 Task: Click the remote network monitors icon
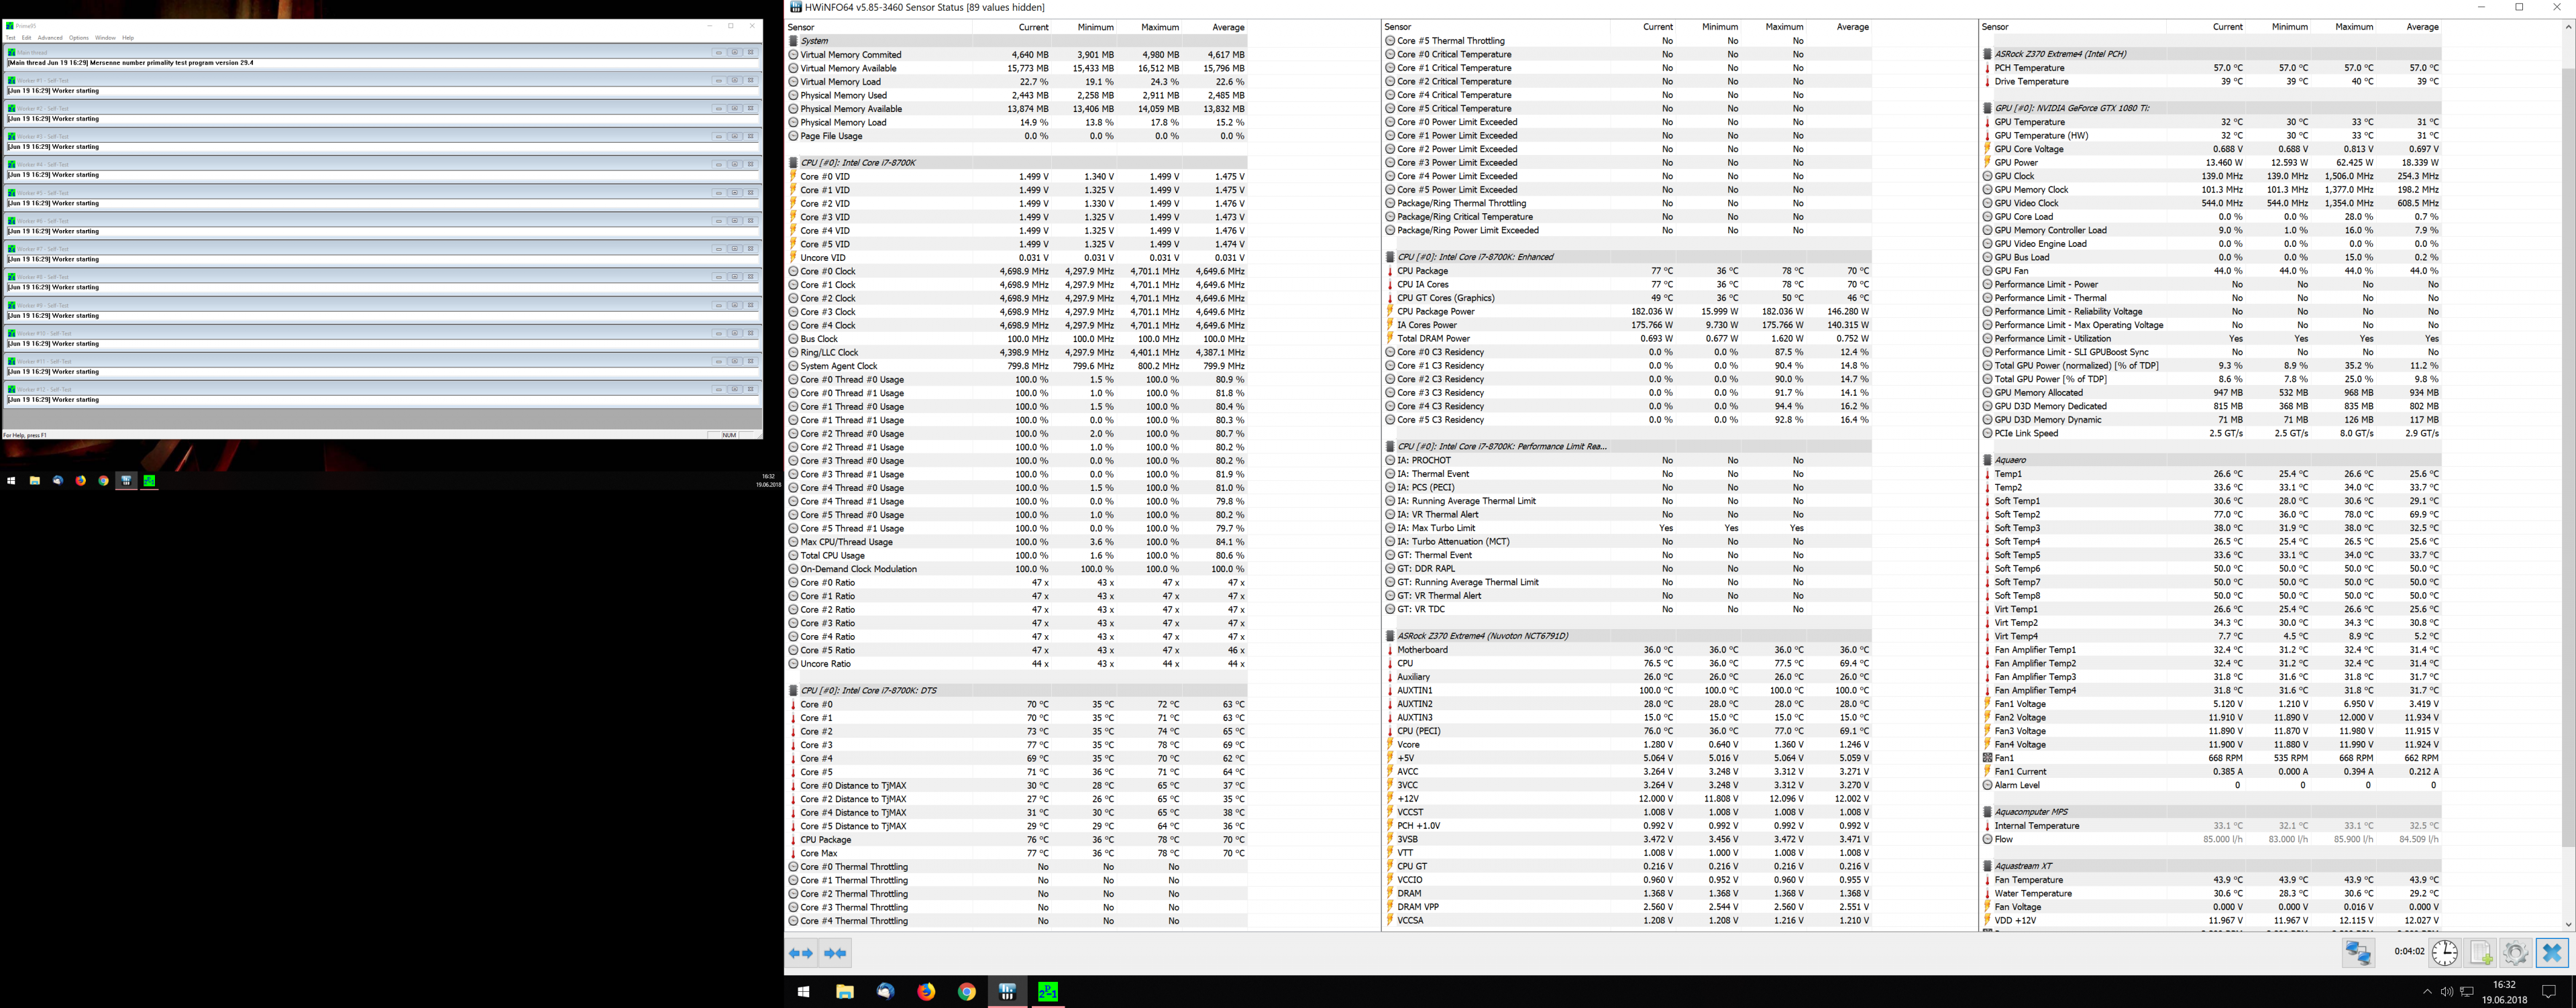tap(2358, 952)
